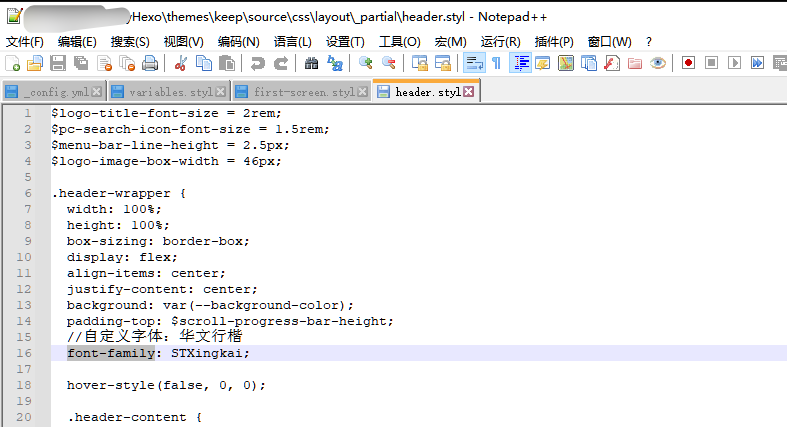Click the '.header-wrapper {' line
The height and width of the screenshot is (427, 787).
pyautogui.click(x=118, y=193)
